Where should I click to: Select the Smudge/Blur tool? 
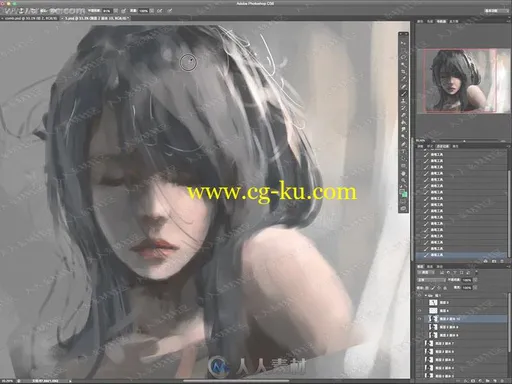point(403,130)
